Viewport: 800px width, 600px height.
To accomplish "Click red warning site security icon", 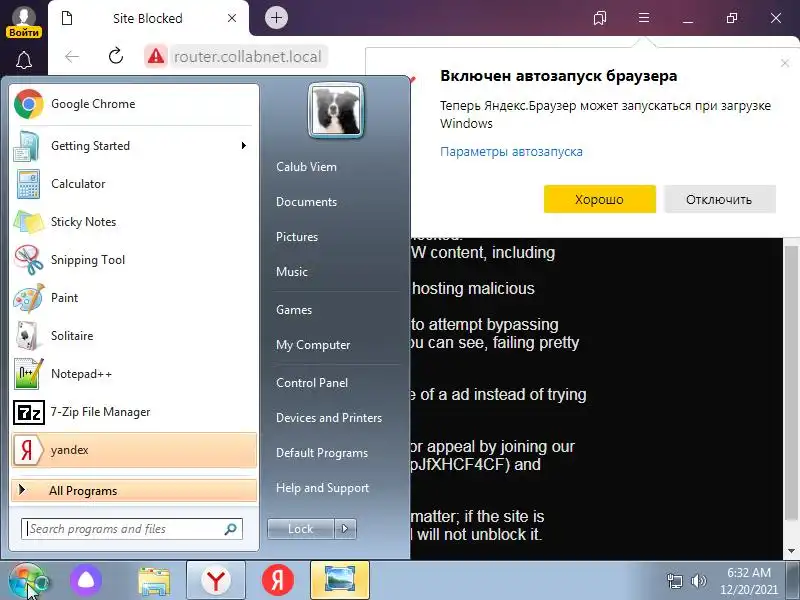I will (156, 57).
